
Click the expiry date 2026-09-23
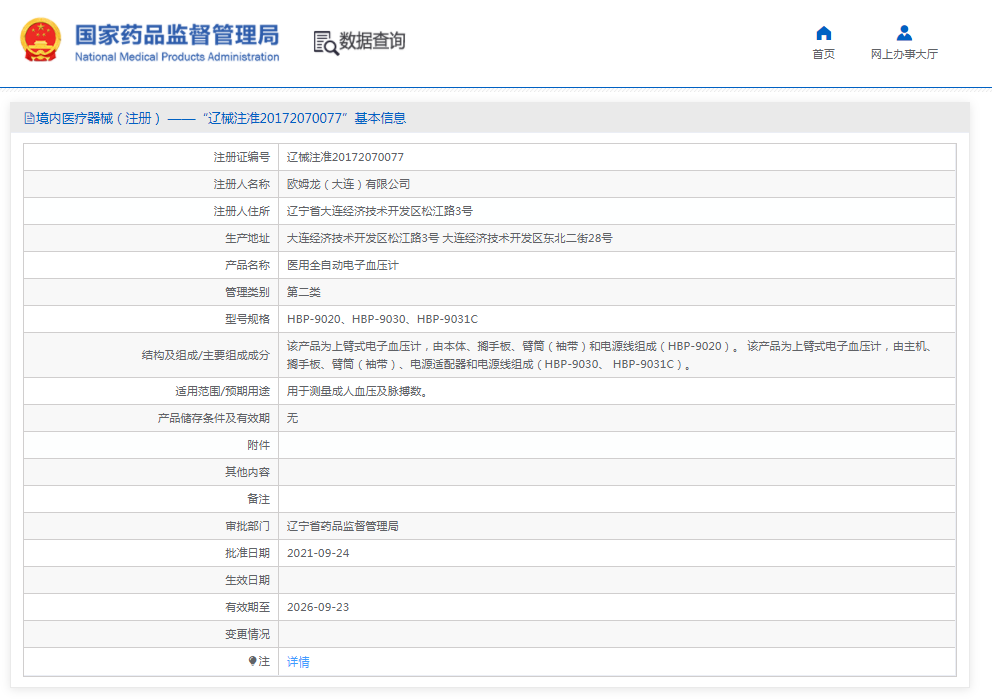(318, 607)
